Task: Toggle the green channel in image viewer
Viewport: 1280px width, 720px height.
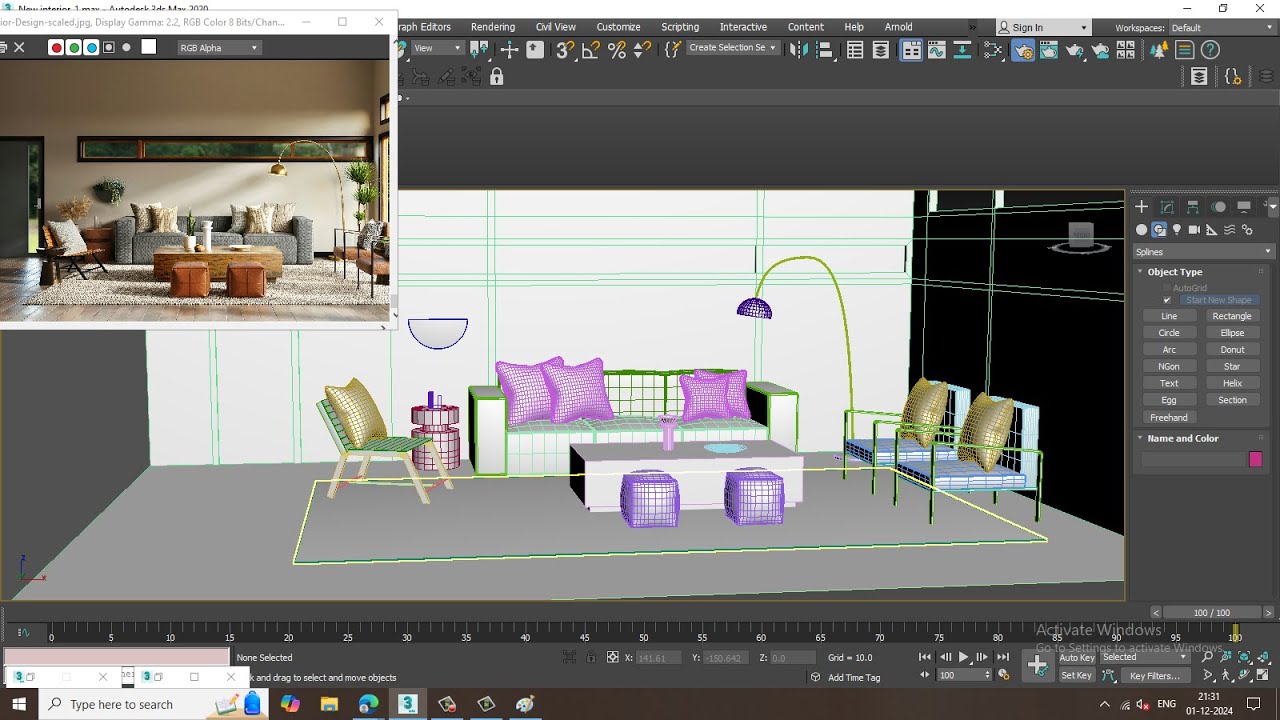Action: [x=74, y=47]
